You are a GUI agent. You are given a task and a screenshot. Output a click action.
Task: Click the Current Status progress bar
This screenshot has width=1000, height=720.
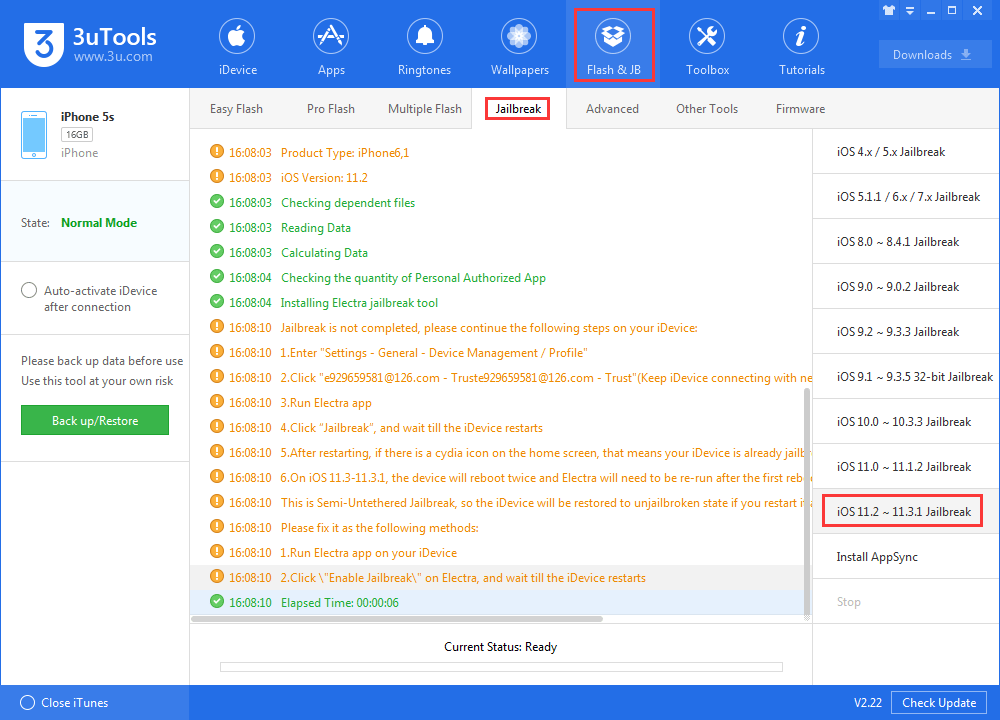coord(501,667)
